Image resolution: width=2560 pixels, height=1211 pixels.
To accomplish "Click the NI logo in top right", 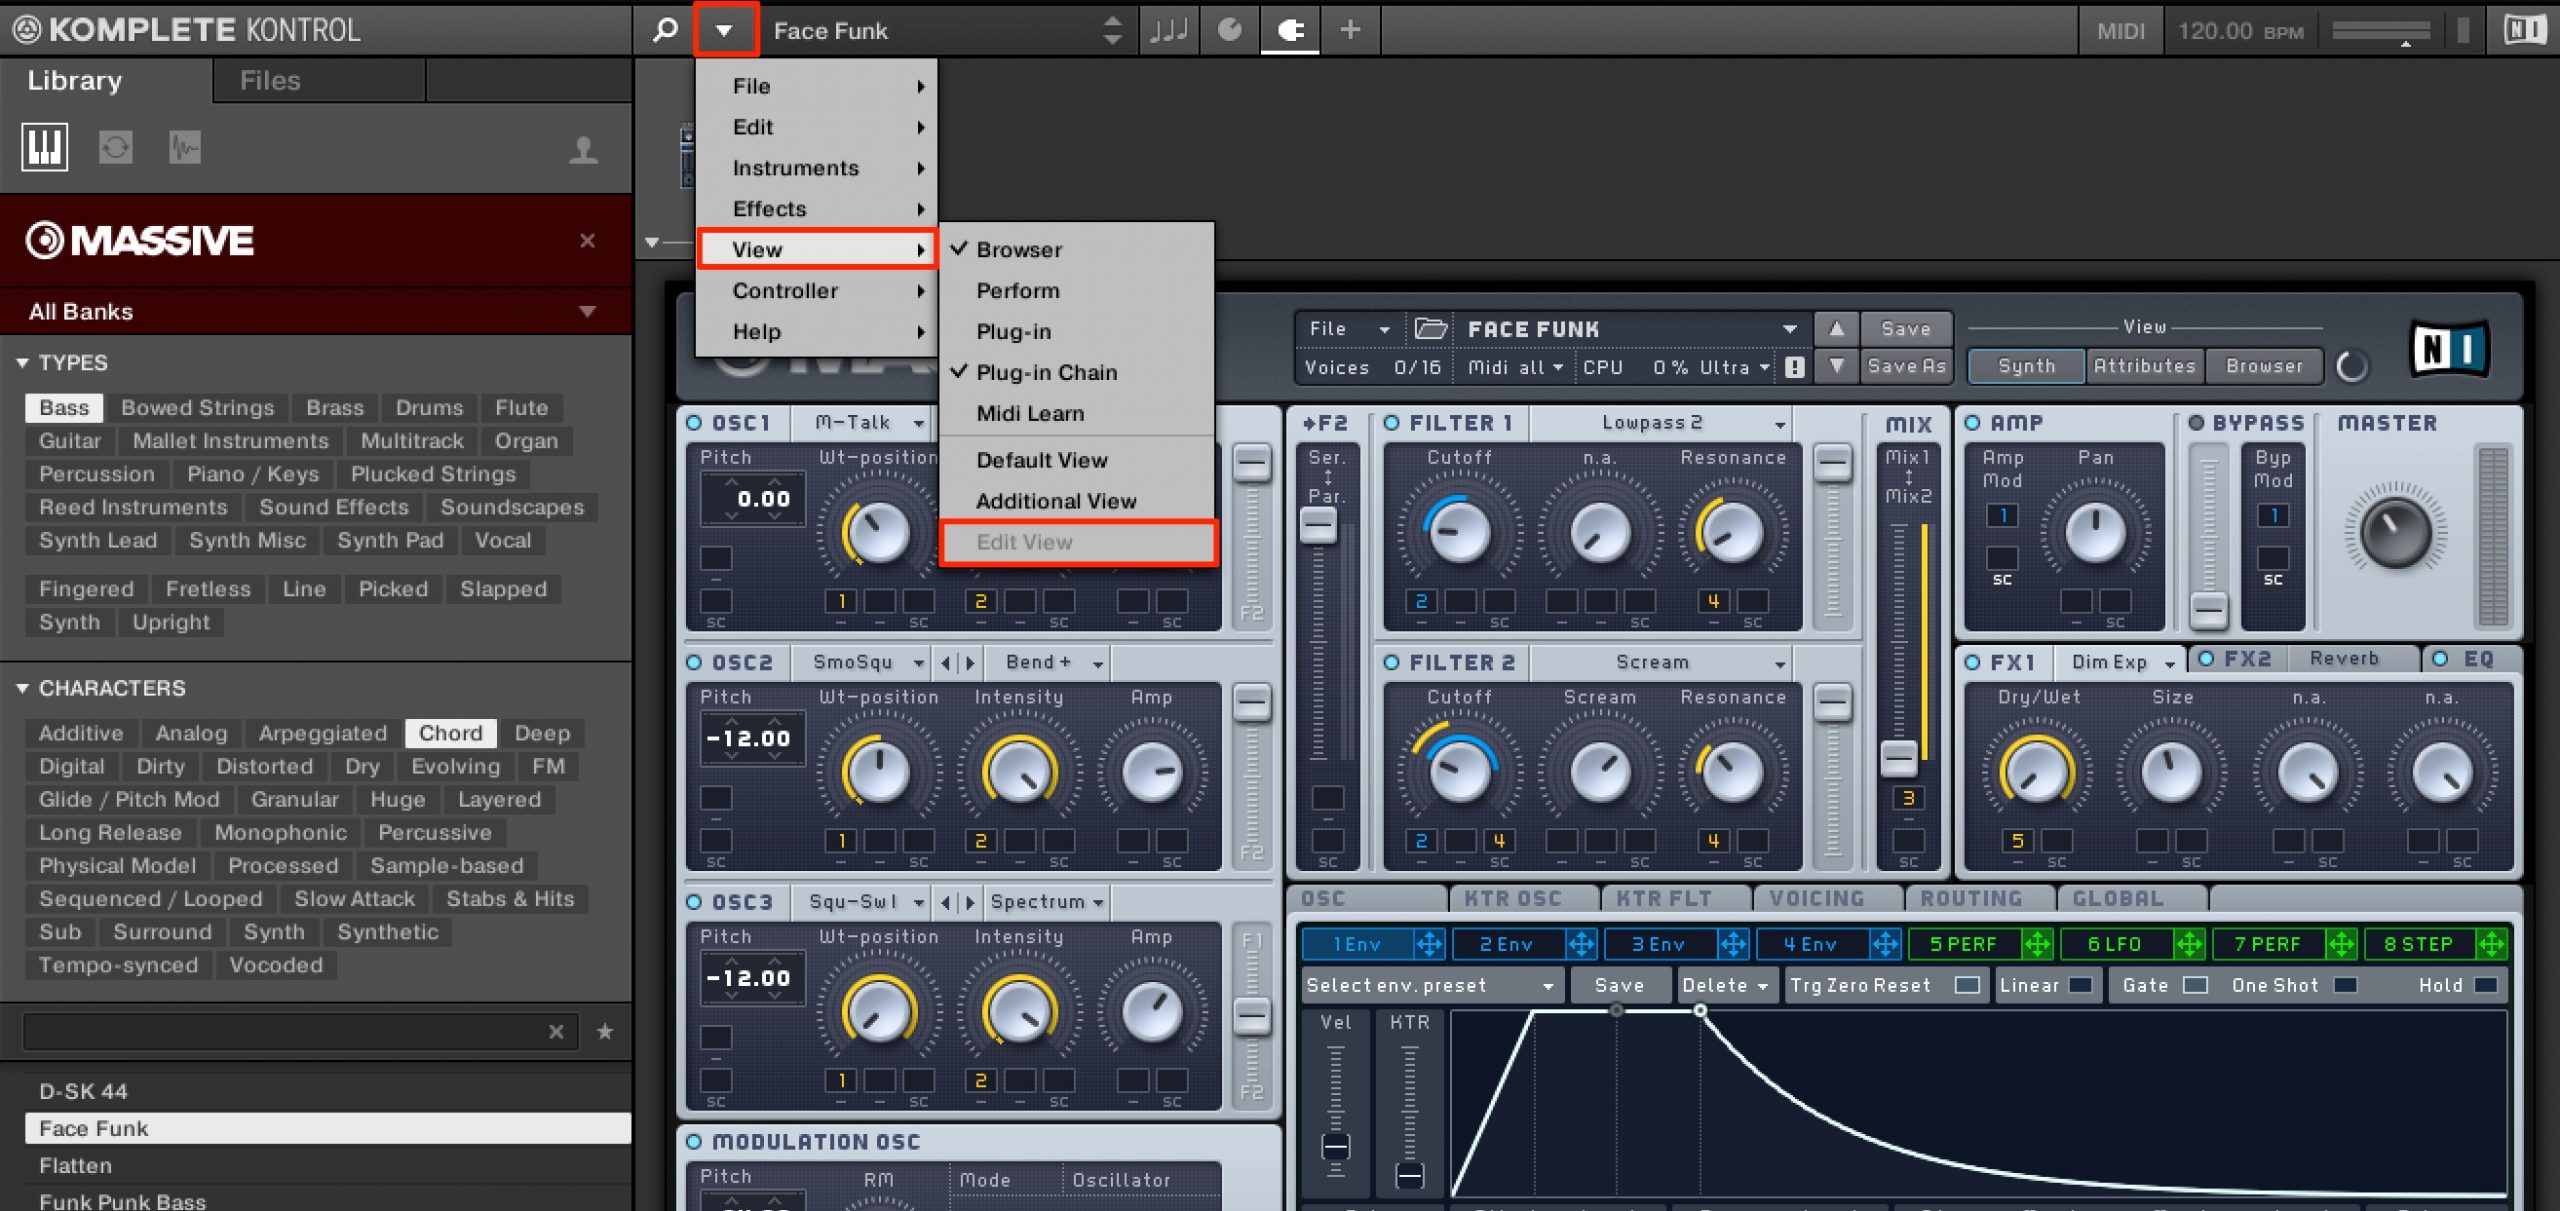I will tap(2524, 30).
